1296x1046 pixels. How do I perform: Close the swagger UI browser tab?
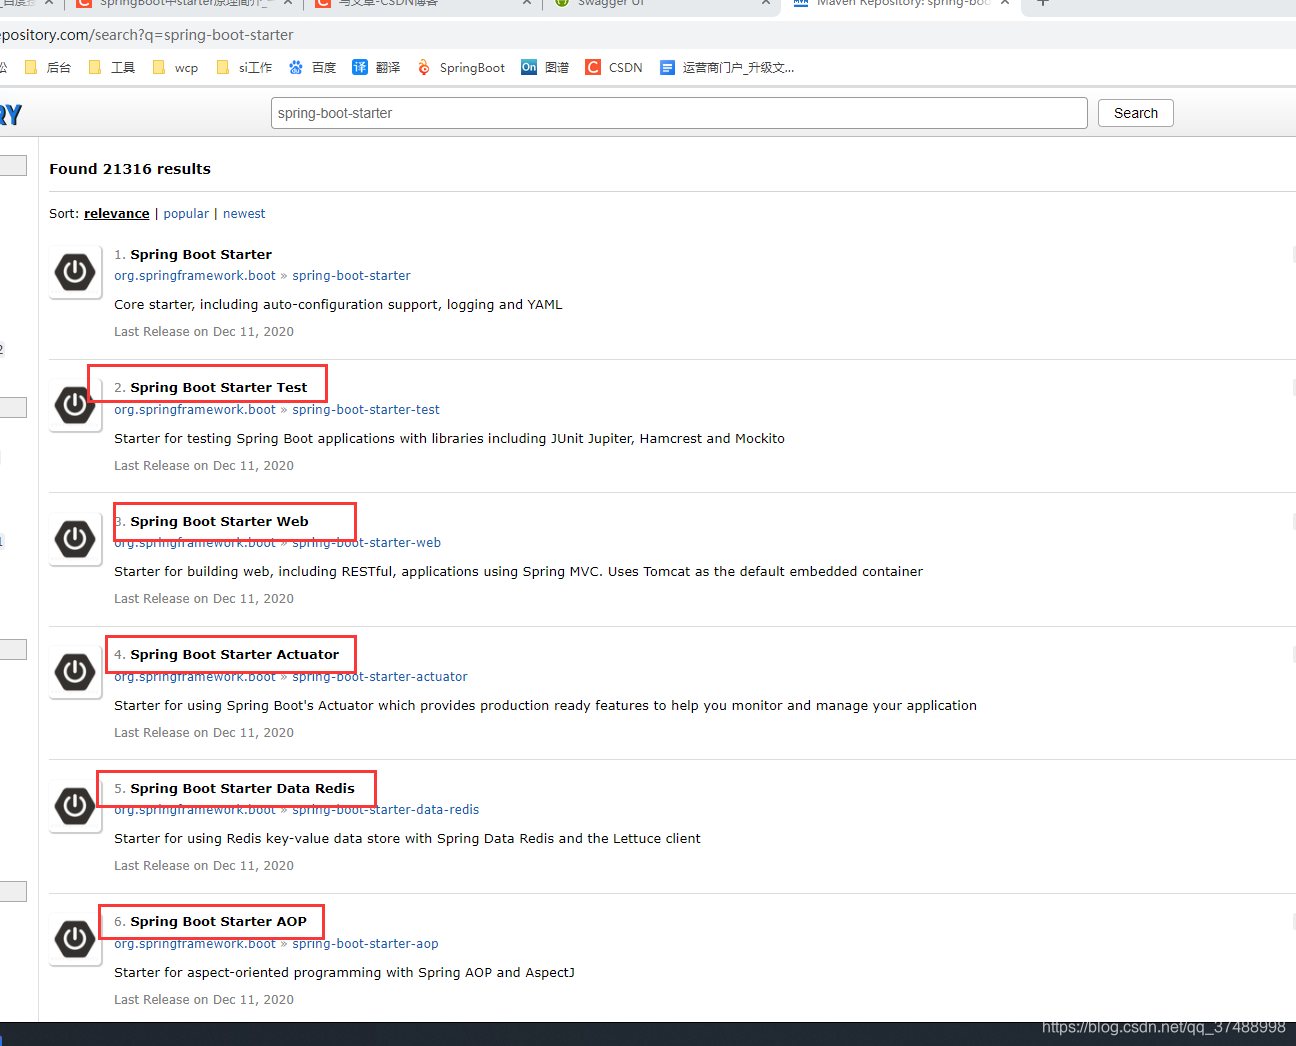click(765, 3)
